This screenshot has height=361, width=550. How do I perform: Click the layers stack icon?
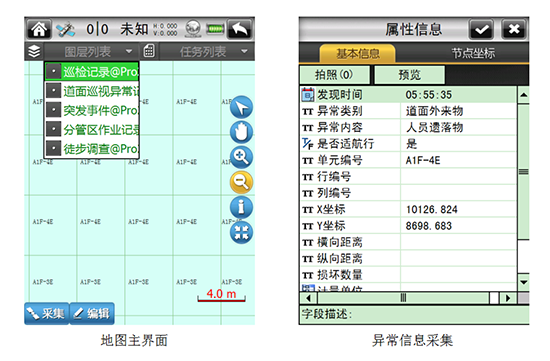(x=34, y=52)
